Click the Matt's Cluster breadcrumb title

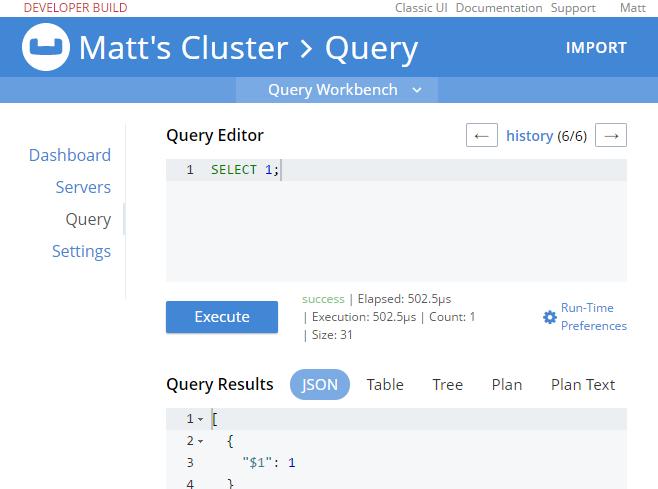click(x=183, y=48)
